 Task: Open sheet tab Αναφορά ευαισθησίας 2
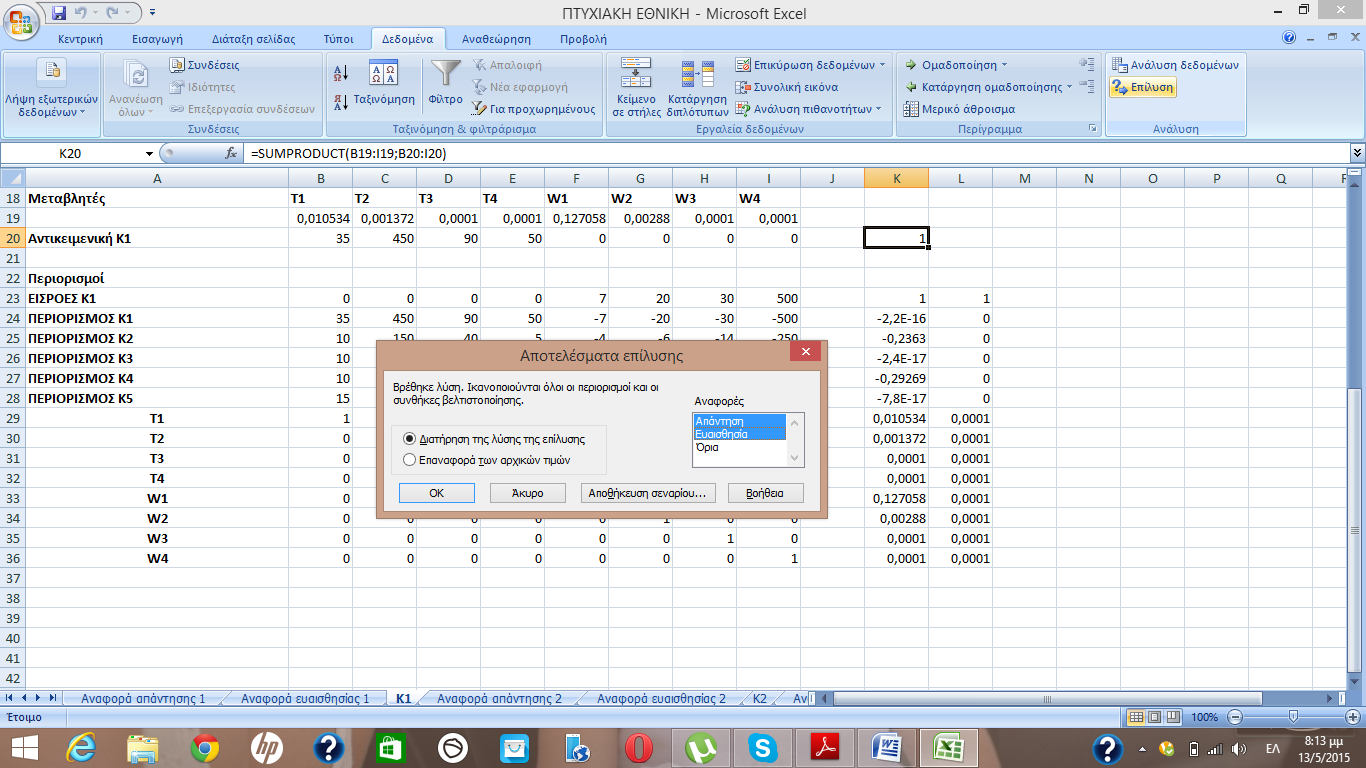(x=661, y=698)
